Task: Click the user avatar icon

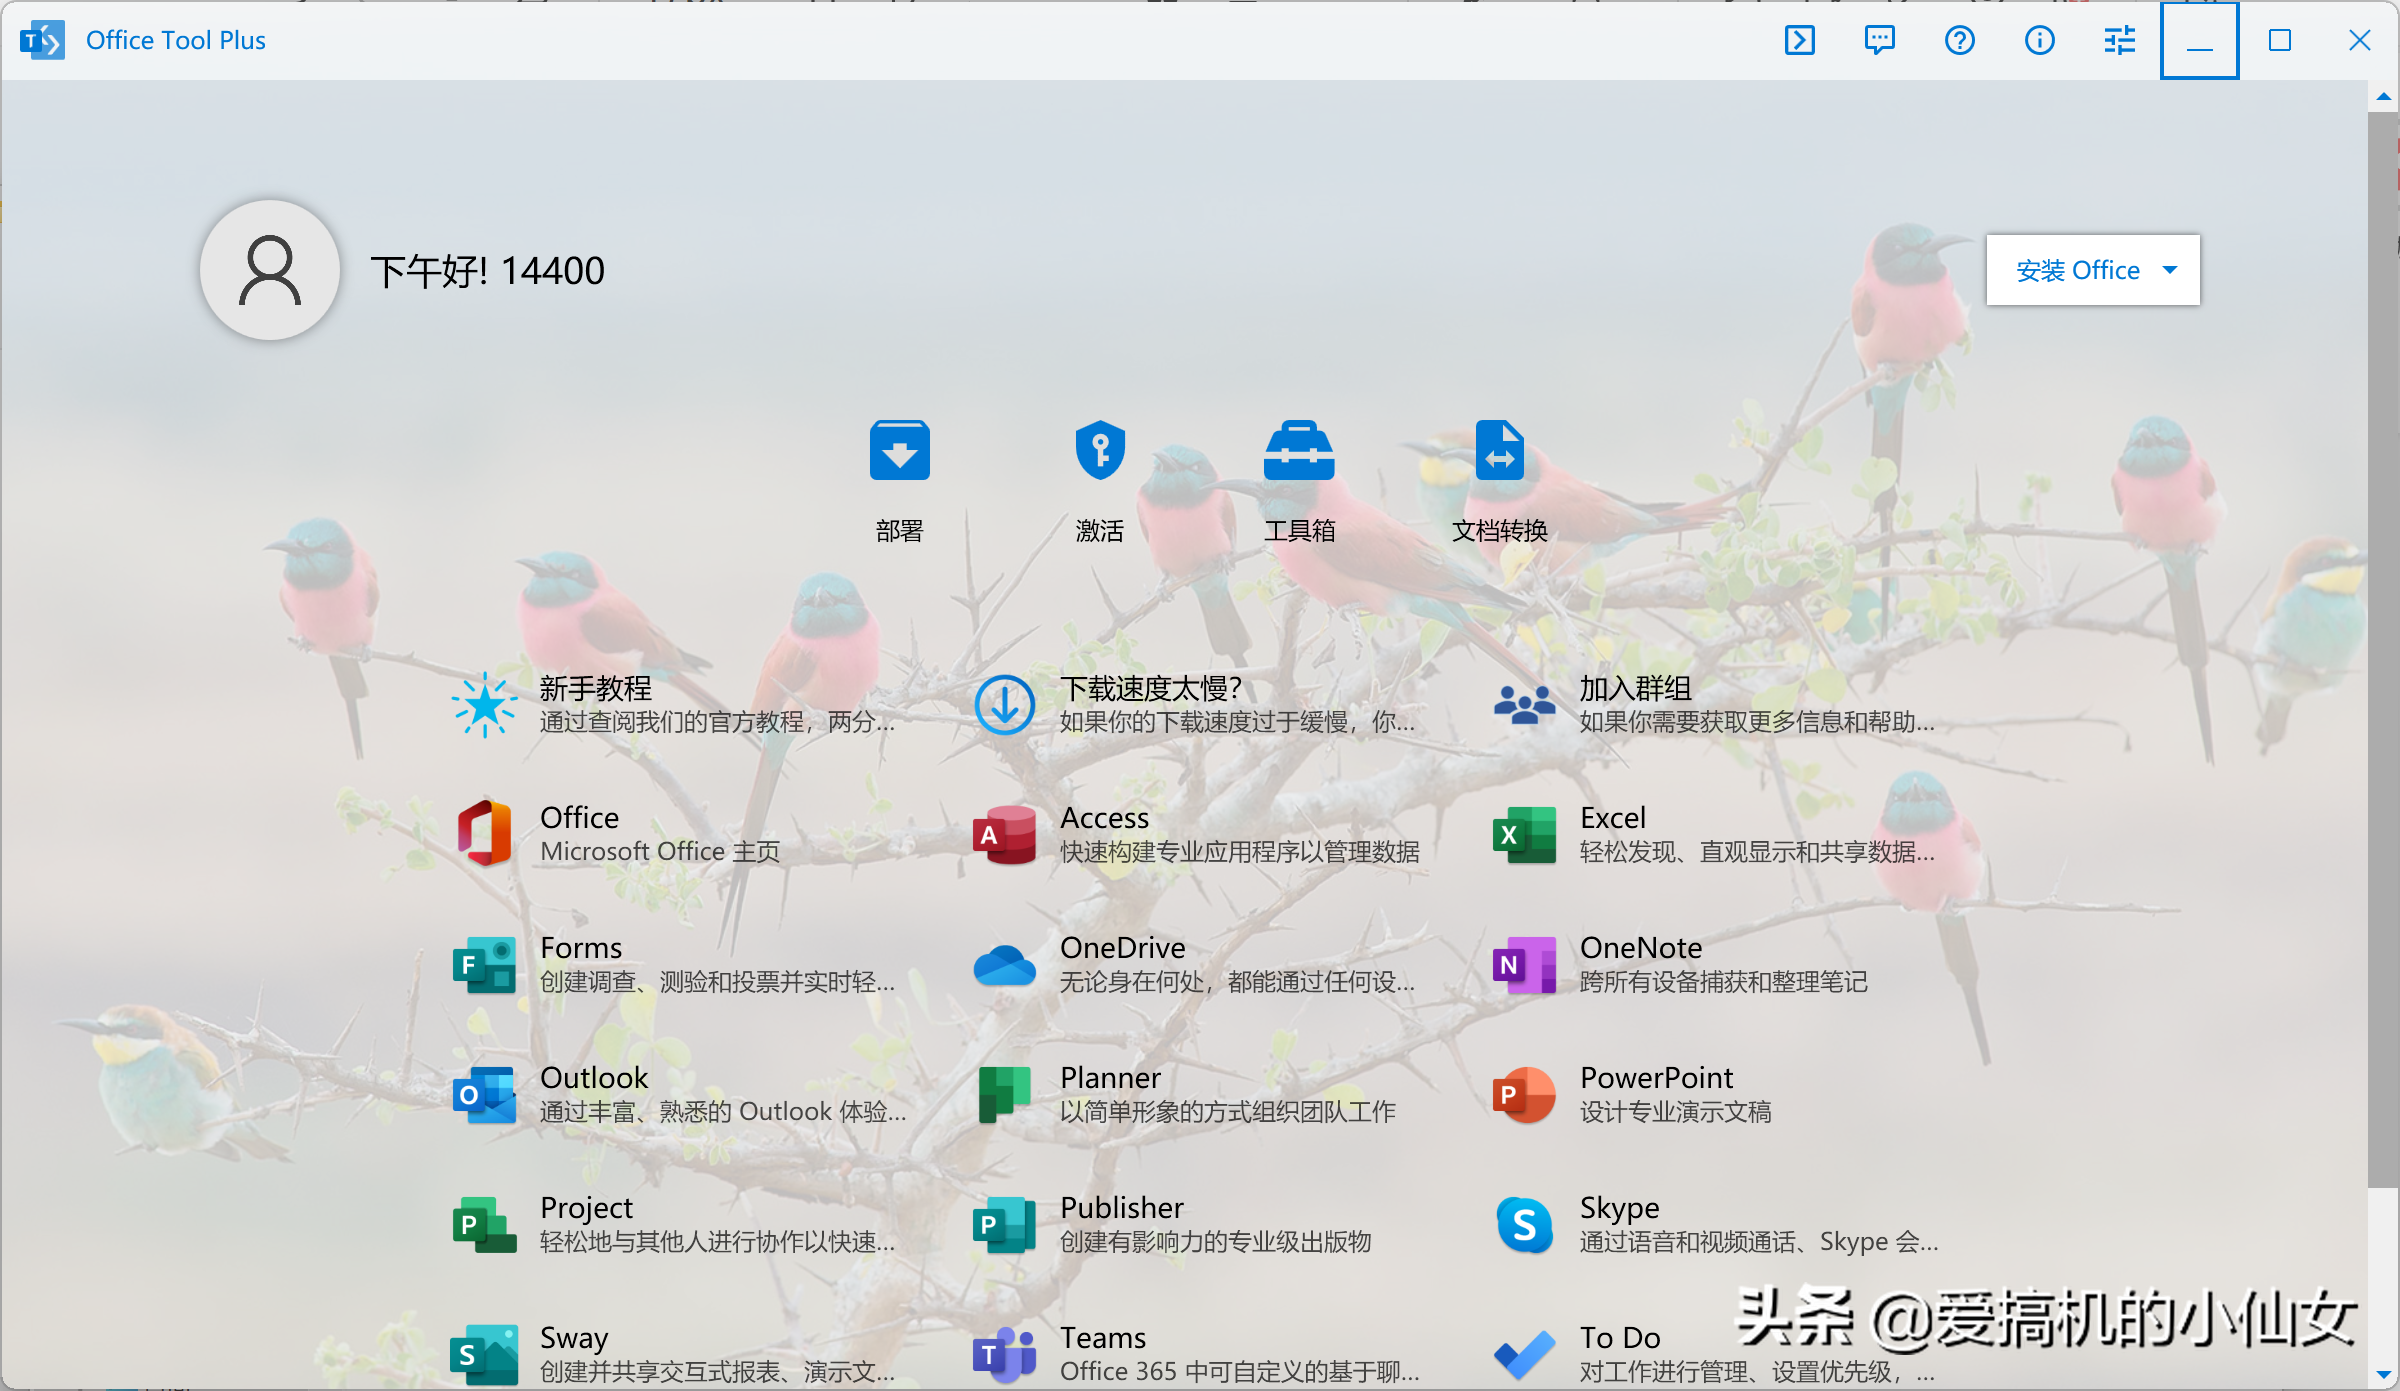Action: [x=270, y=270]
